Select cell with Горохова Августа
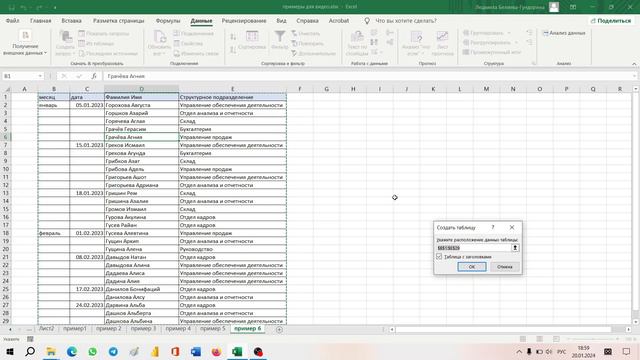 click(141, 105)
